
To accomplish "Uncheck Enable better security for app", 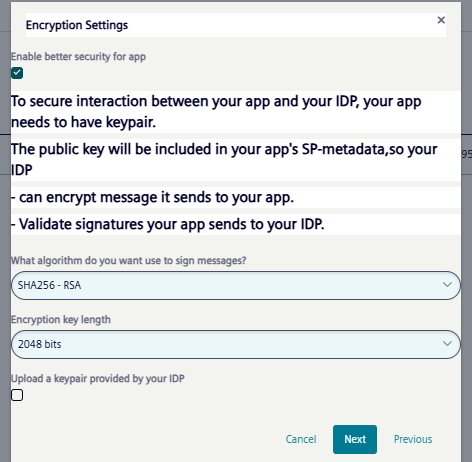I will click(17, 73).
